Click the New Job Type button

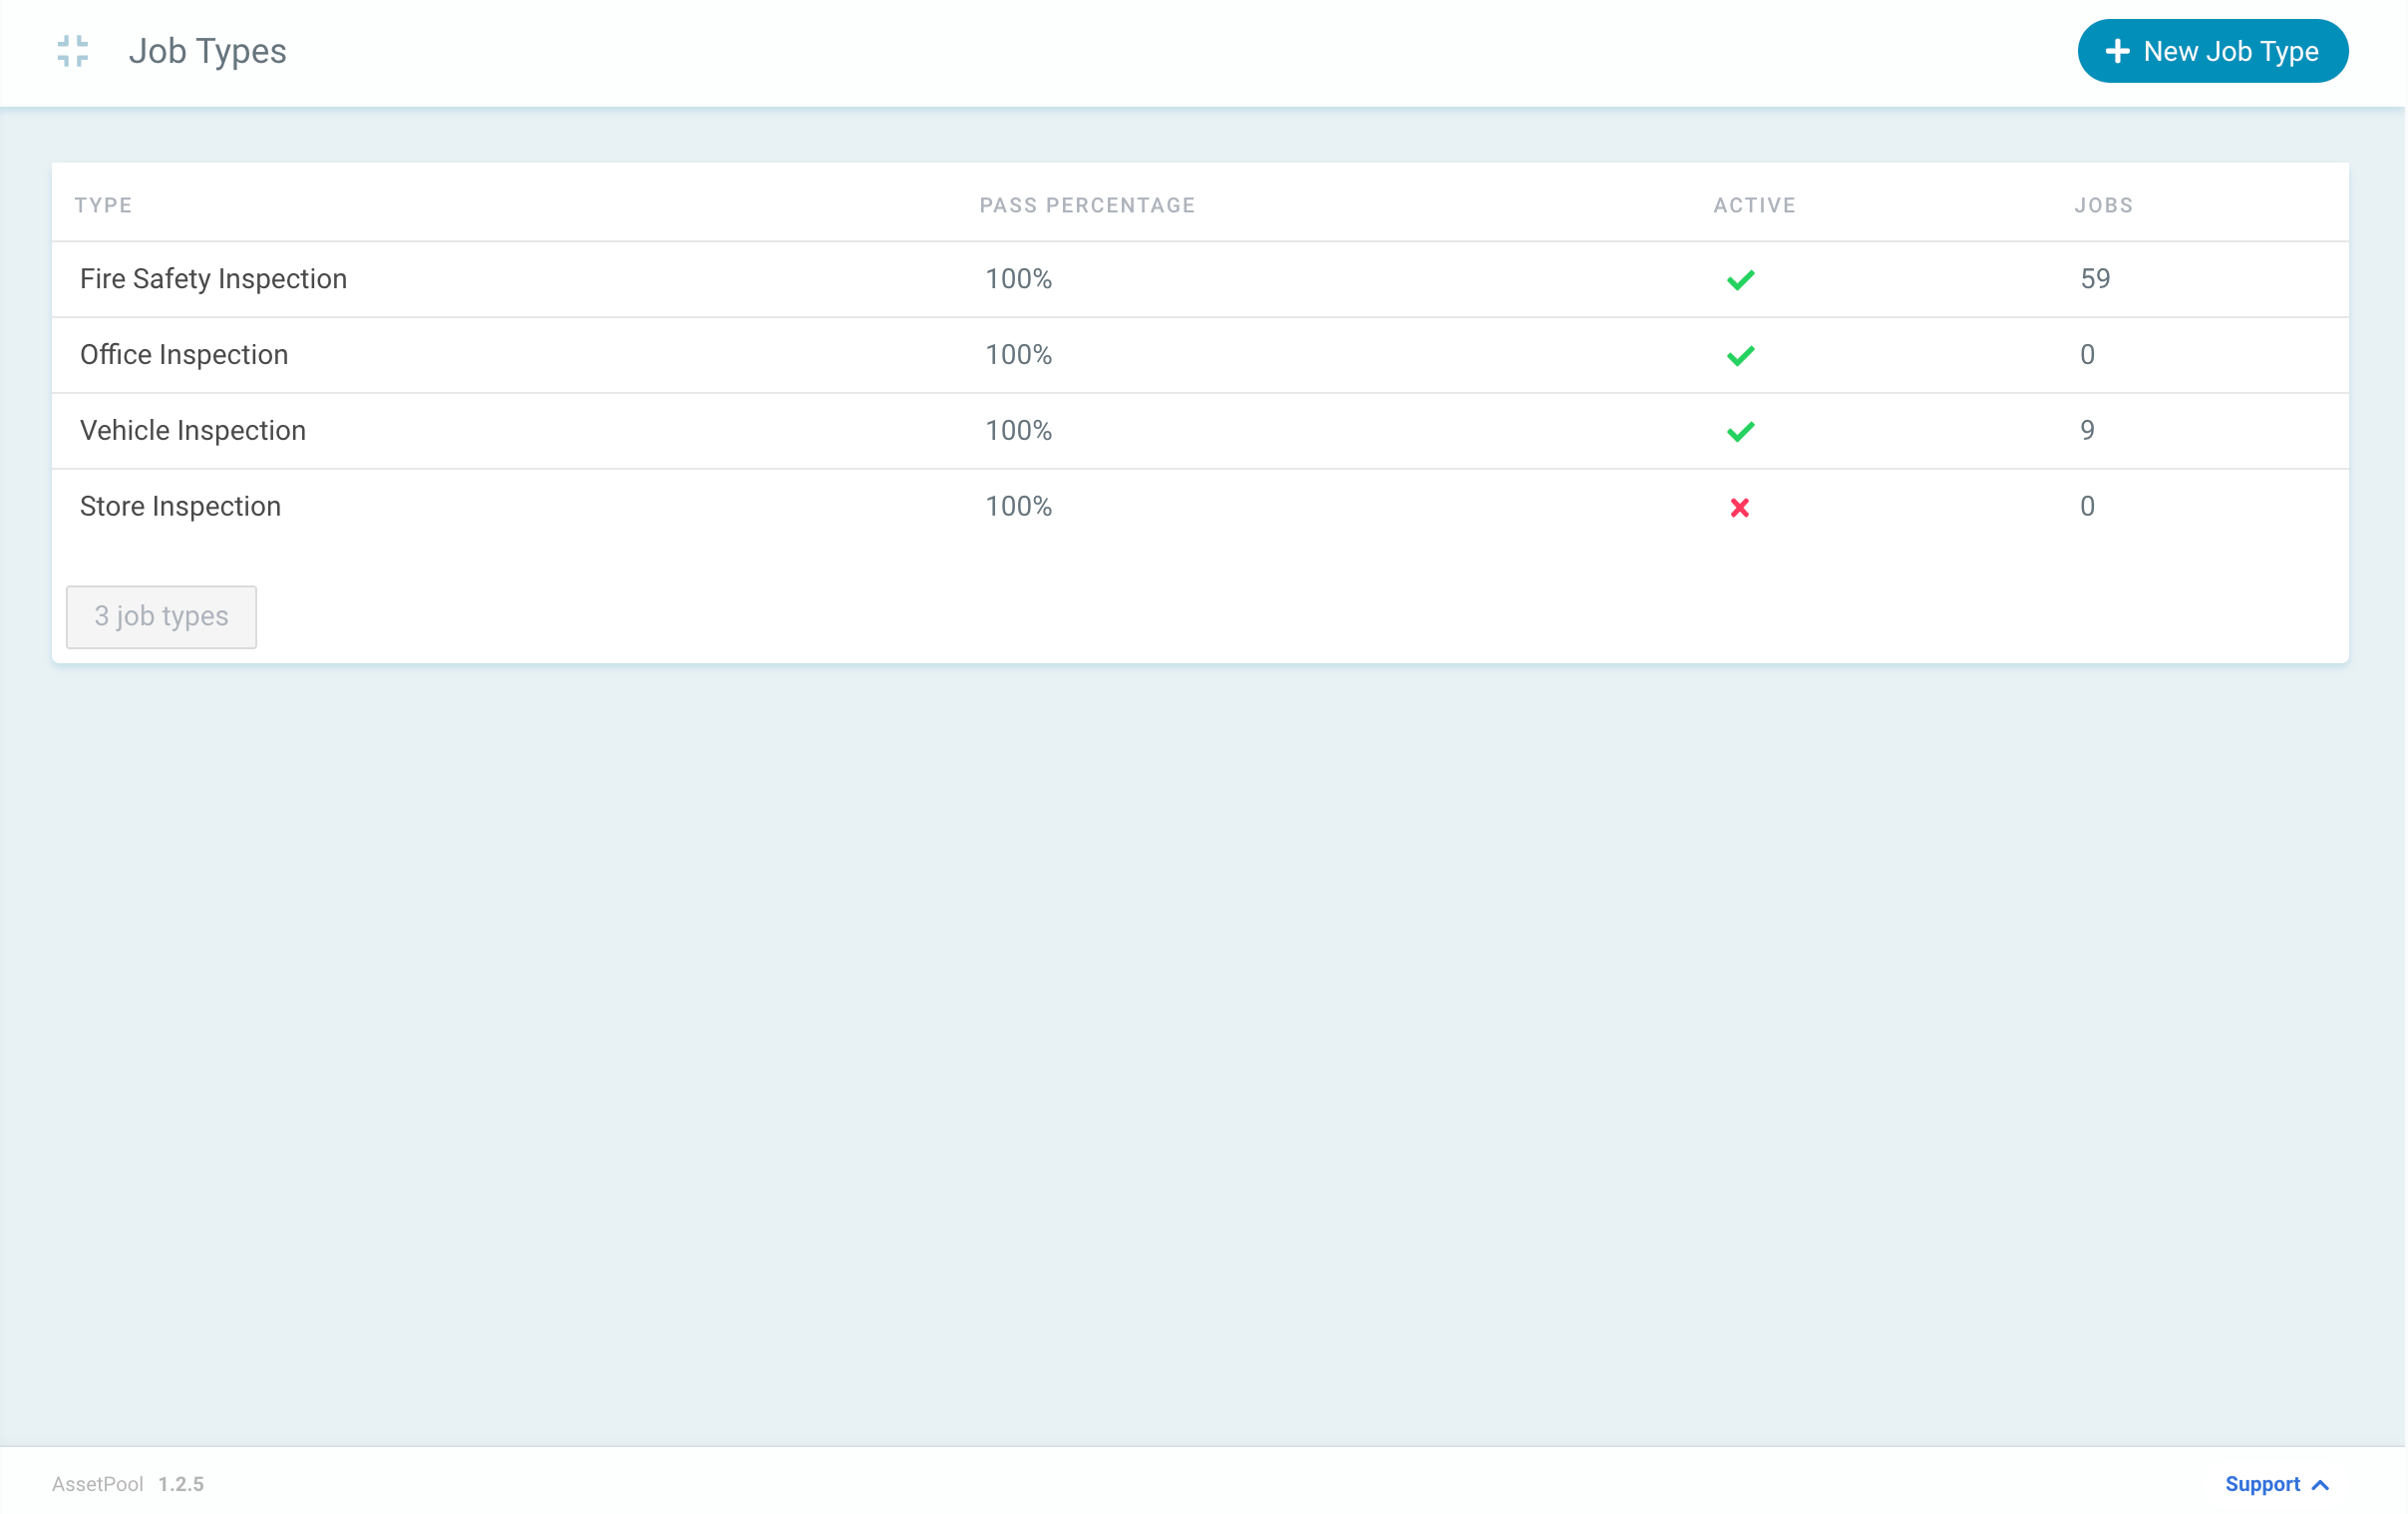[2213, 50]
